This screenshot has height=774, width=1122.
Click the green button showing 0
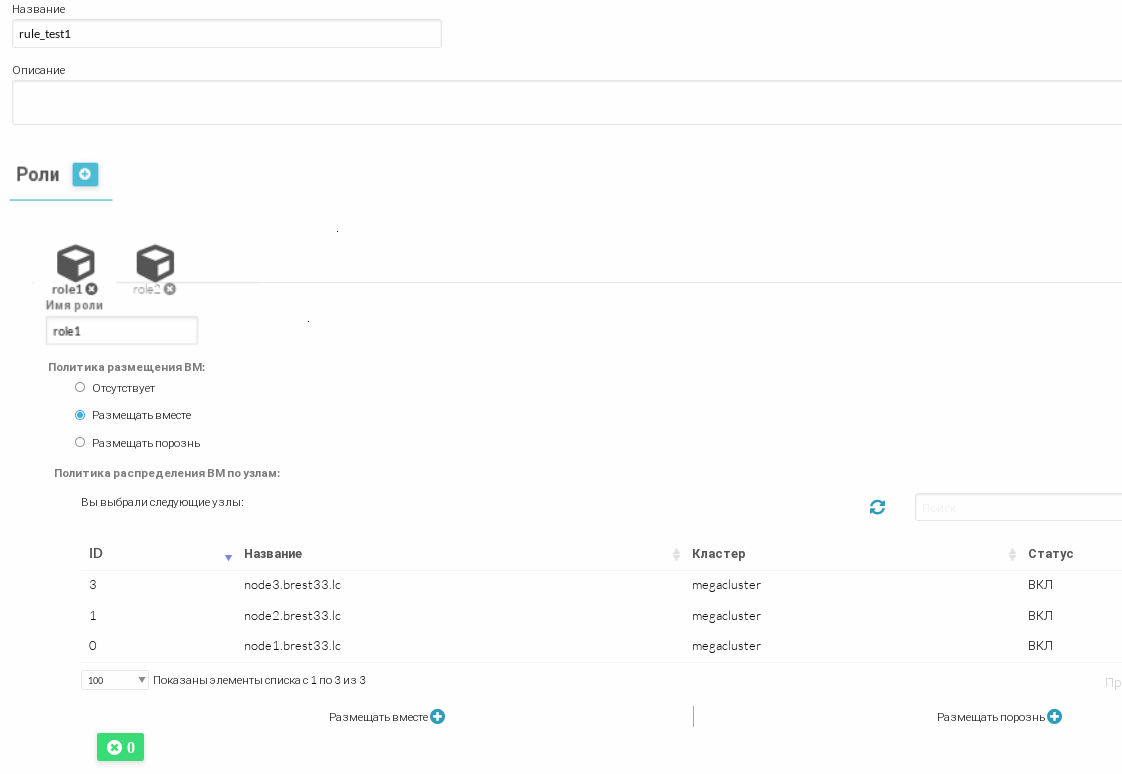(120, 747)
